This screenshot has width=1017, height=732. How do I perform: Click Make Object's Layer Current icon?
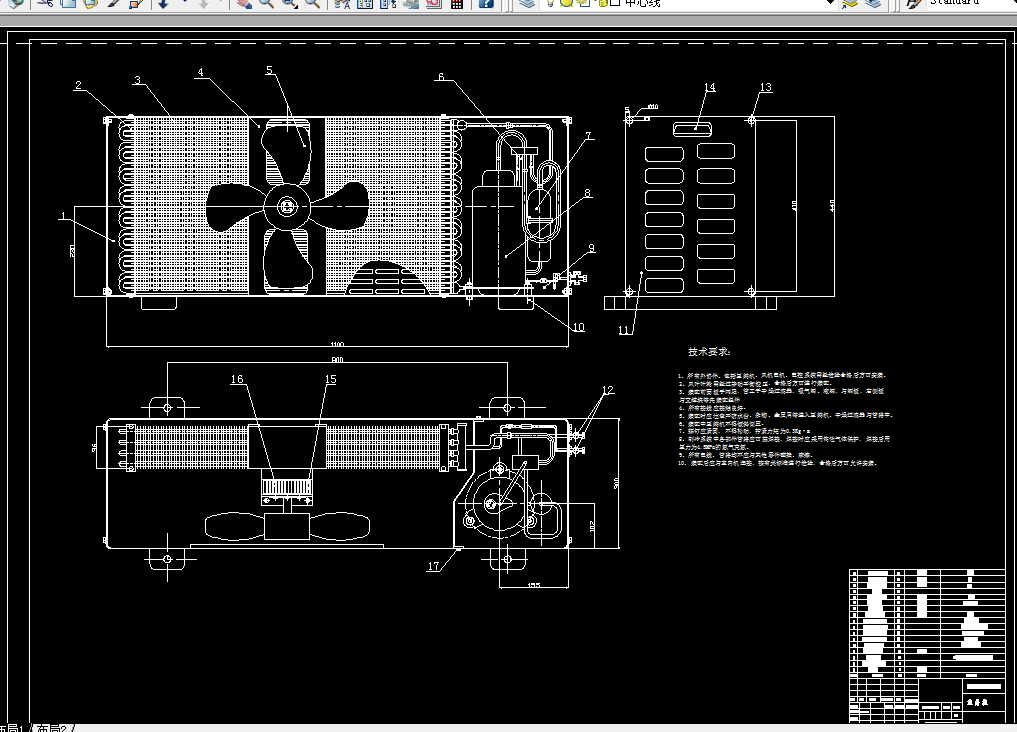coord(850,3)
